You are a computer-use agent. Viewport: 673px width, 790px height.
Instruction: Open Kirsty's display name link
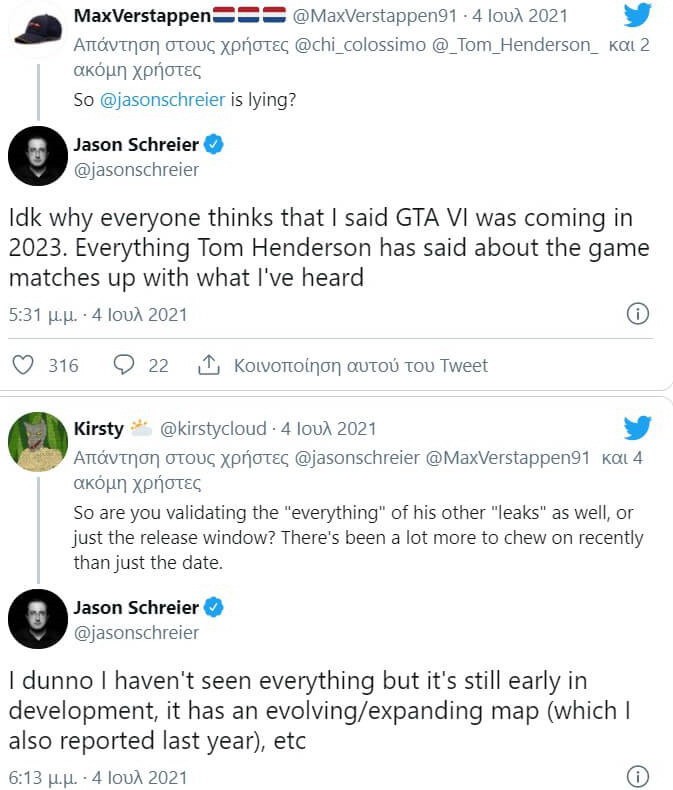pyautogui.click(x=98, y=429)
